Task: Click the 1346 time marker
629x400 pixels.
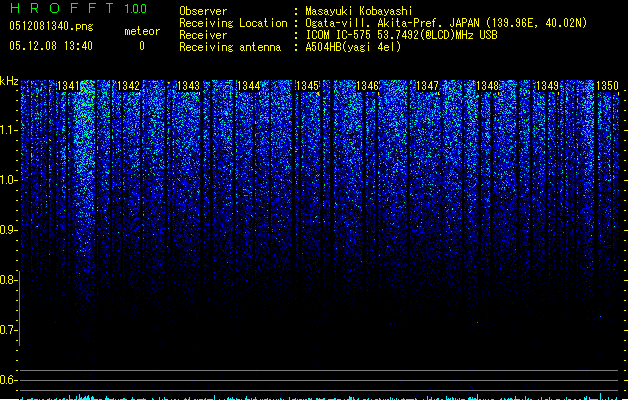Action: point(367,86)
